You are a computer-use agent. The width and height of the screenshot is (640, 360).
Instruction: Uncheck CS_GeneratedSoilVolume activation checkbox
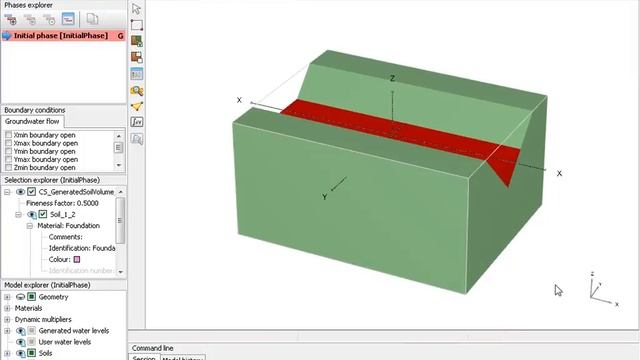pyautogui.click(x=31, y=192)
